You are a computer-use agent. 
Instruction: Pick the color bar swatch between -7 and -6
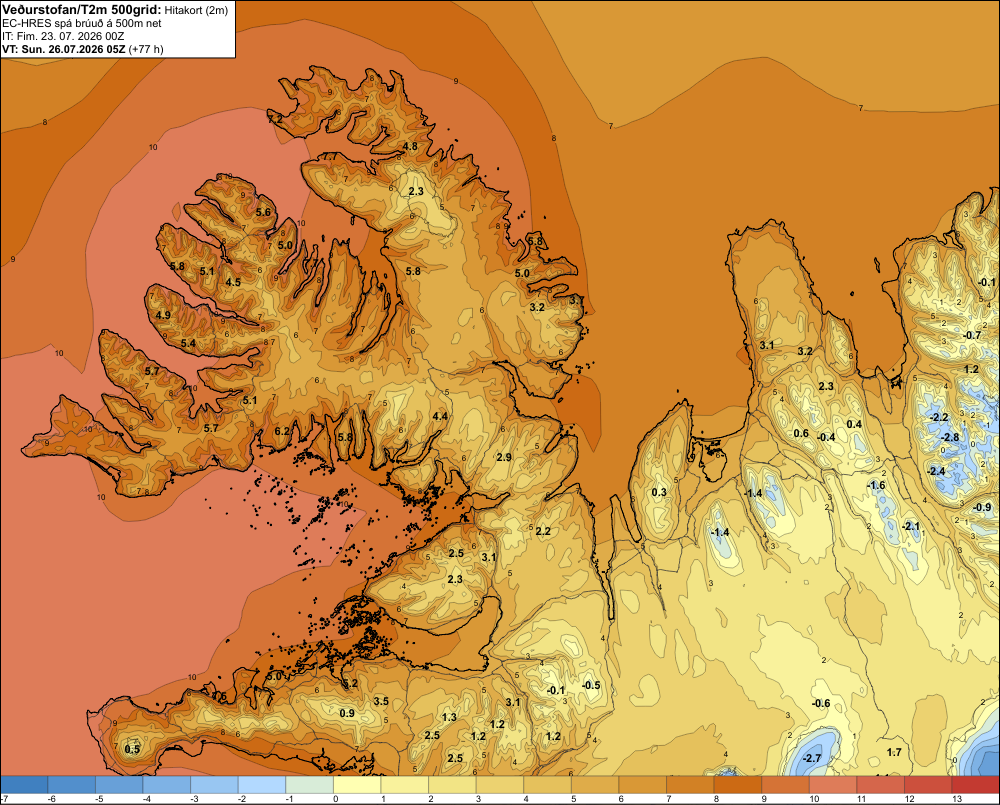[24, 785]
